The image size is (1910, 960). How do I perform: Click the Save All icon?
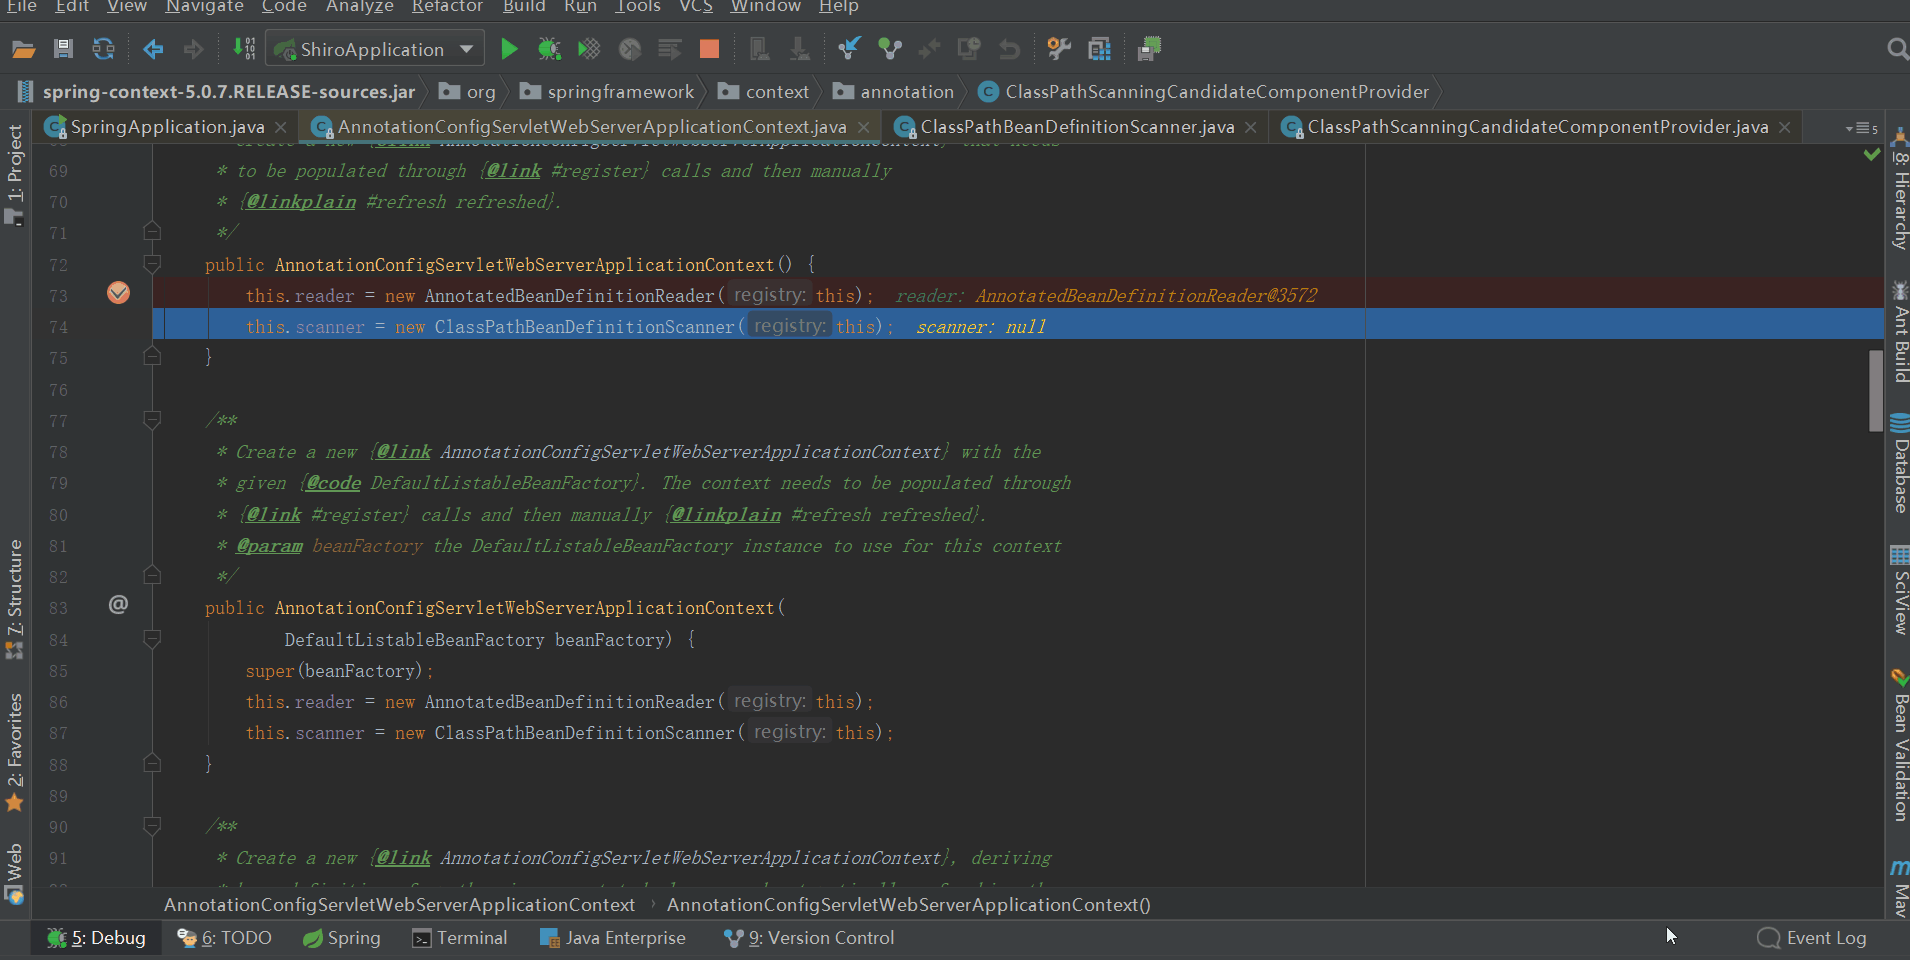point(63,49)
